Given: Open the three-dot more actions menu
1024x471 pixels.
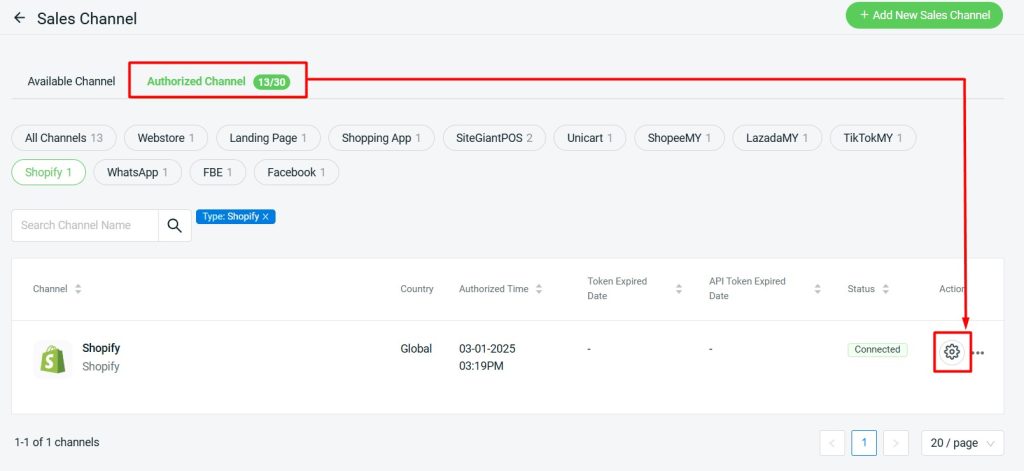Looking at the screenshot, I should (x=979, y=352).
